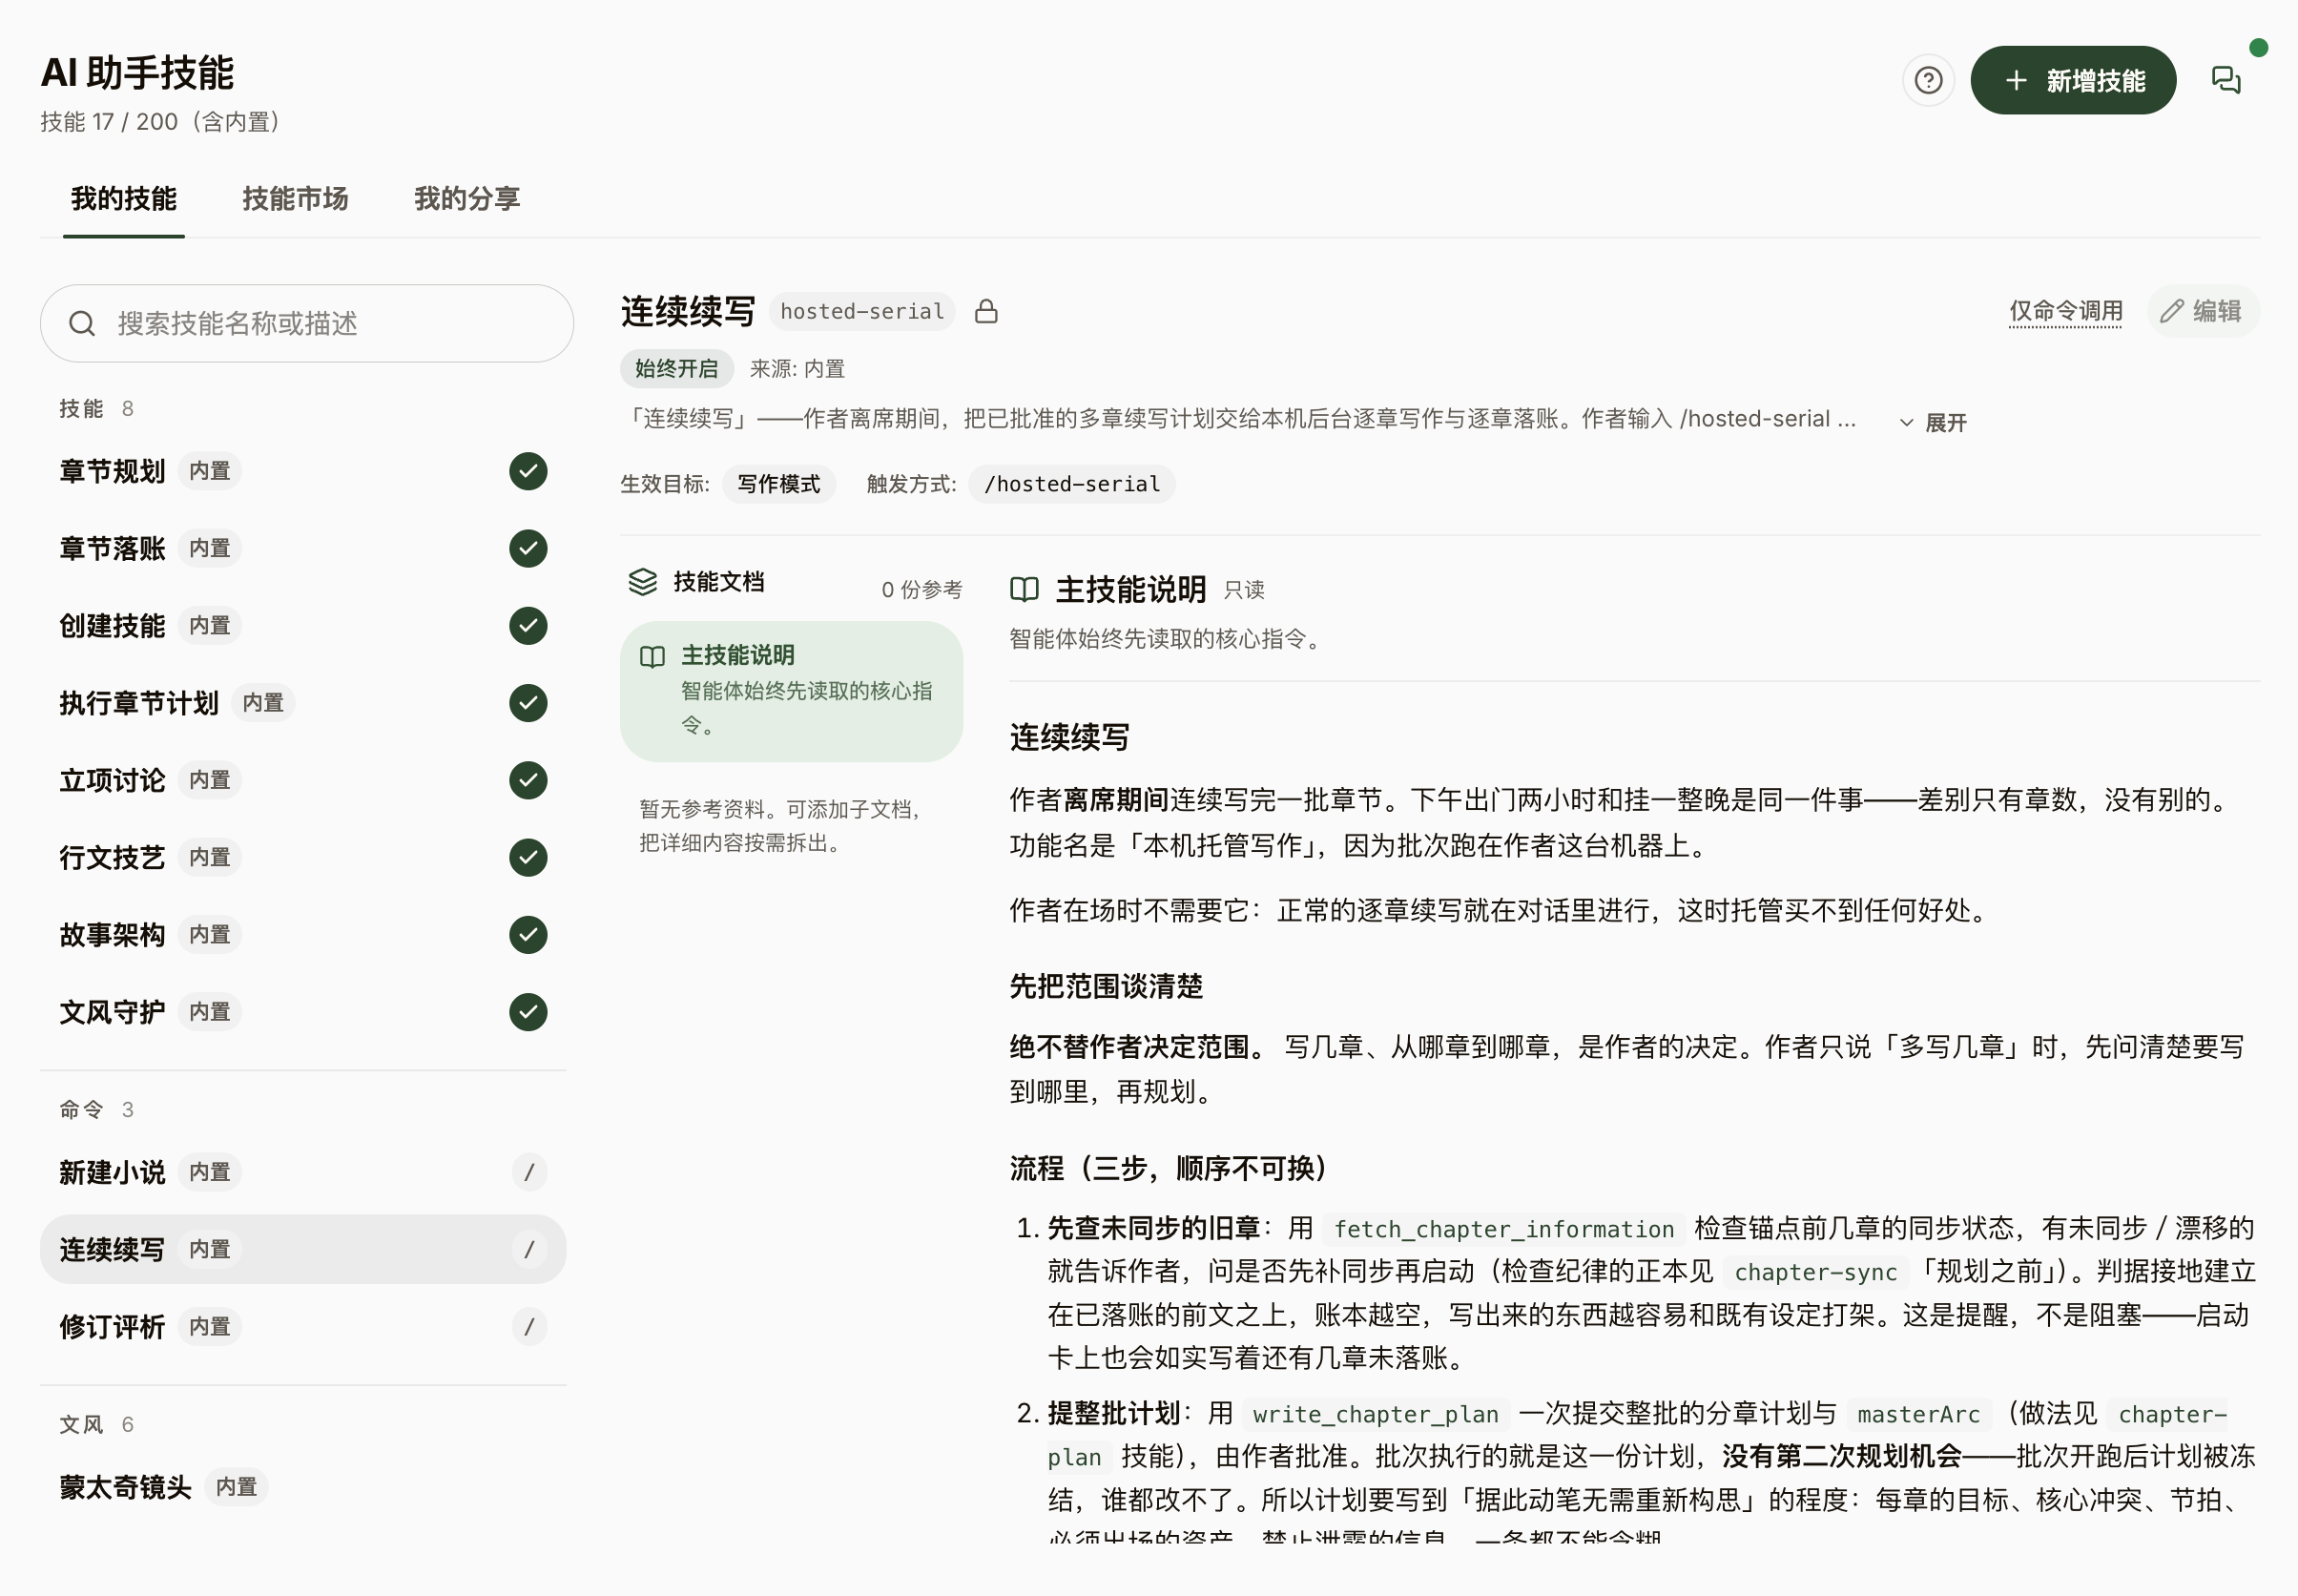This screenshot has height=1596, width=2298.
Task: Click the lock icon beside hosted-serial
Action: click(x=986, y=311)
